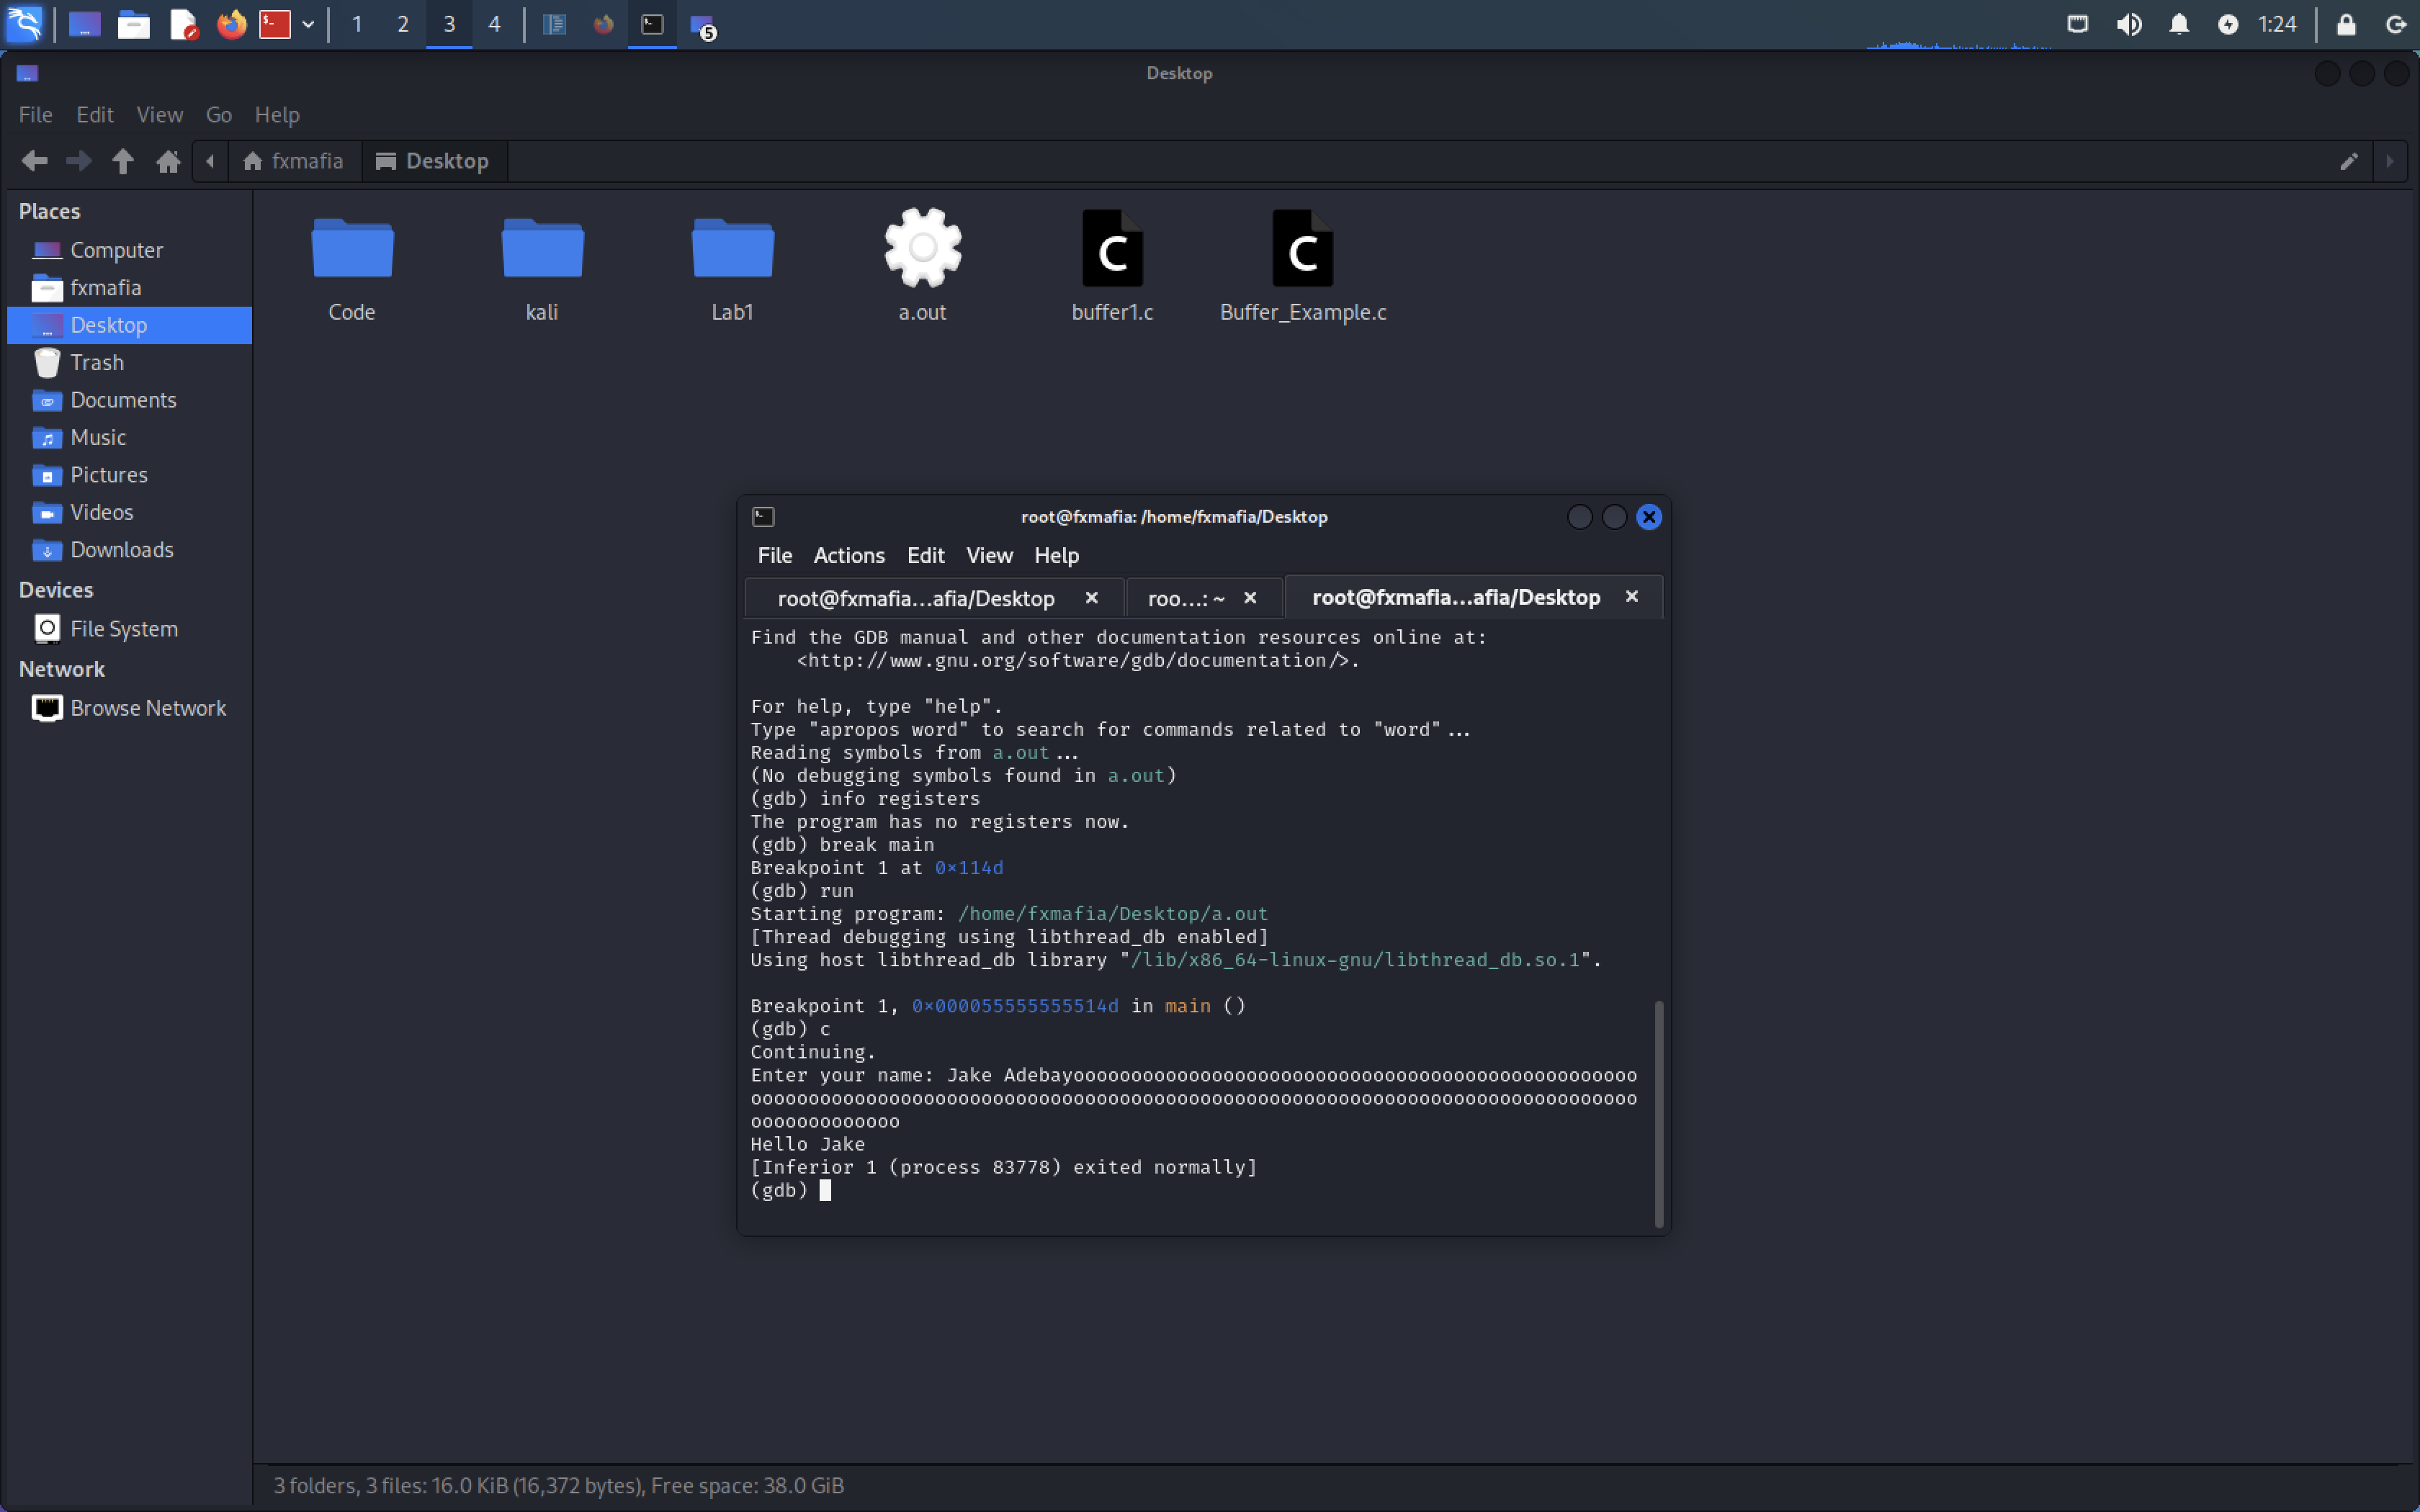The height and width of the screenshot is (1512, 2420).
Task: Open the text editor taskbar launcher
Action: (x=183, y=24)
